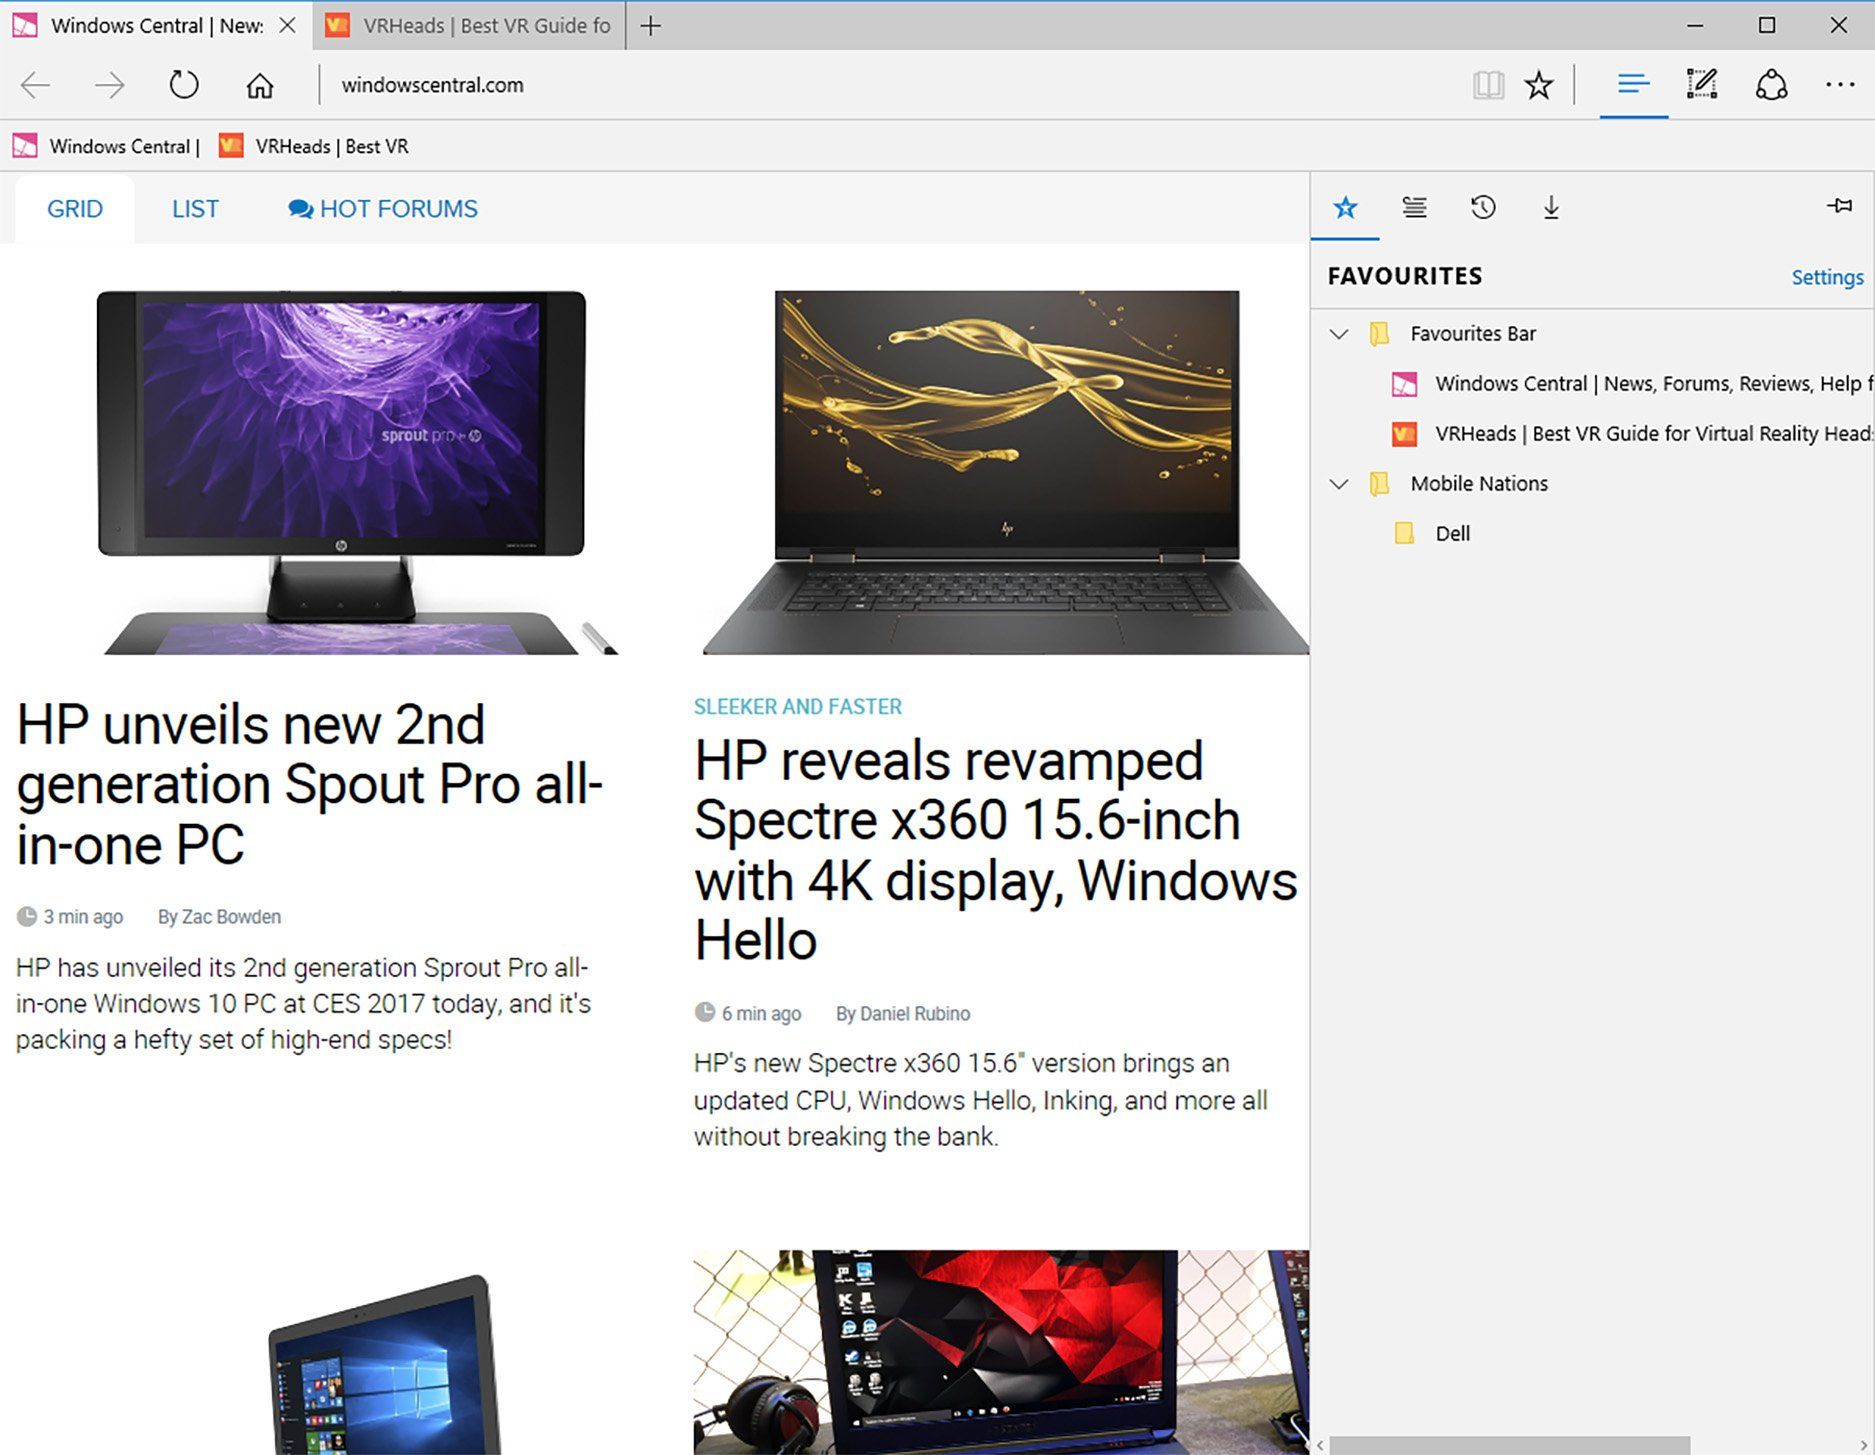Open the More actions menu
This screenshot has width=1875, height=1455.
[1841, 85]
